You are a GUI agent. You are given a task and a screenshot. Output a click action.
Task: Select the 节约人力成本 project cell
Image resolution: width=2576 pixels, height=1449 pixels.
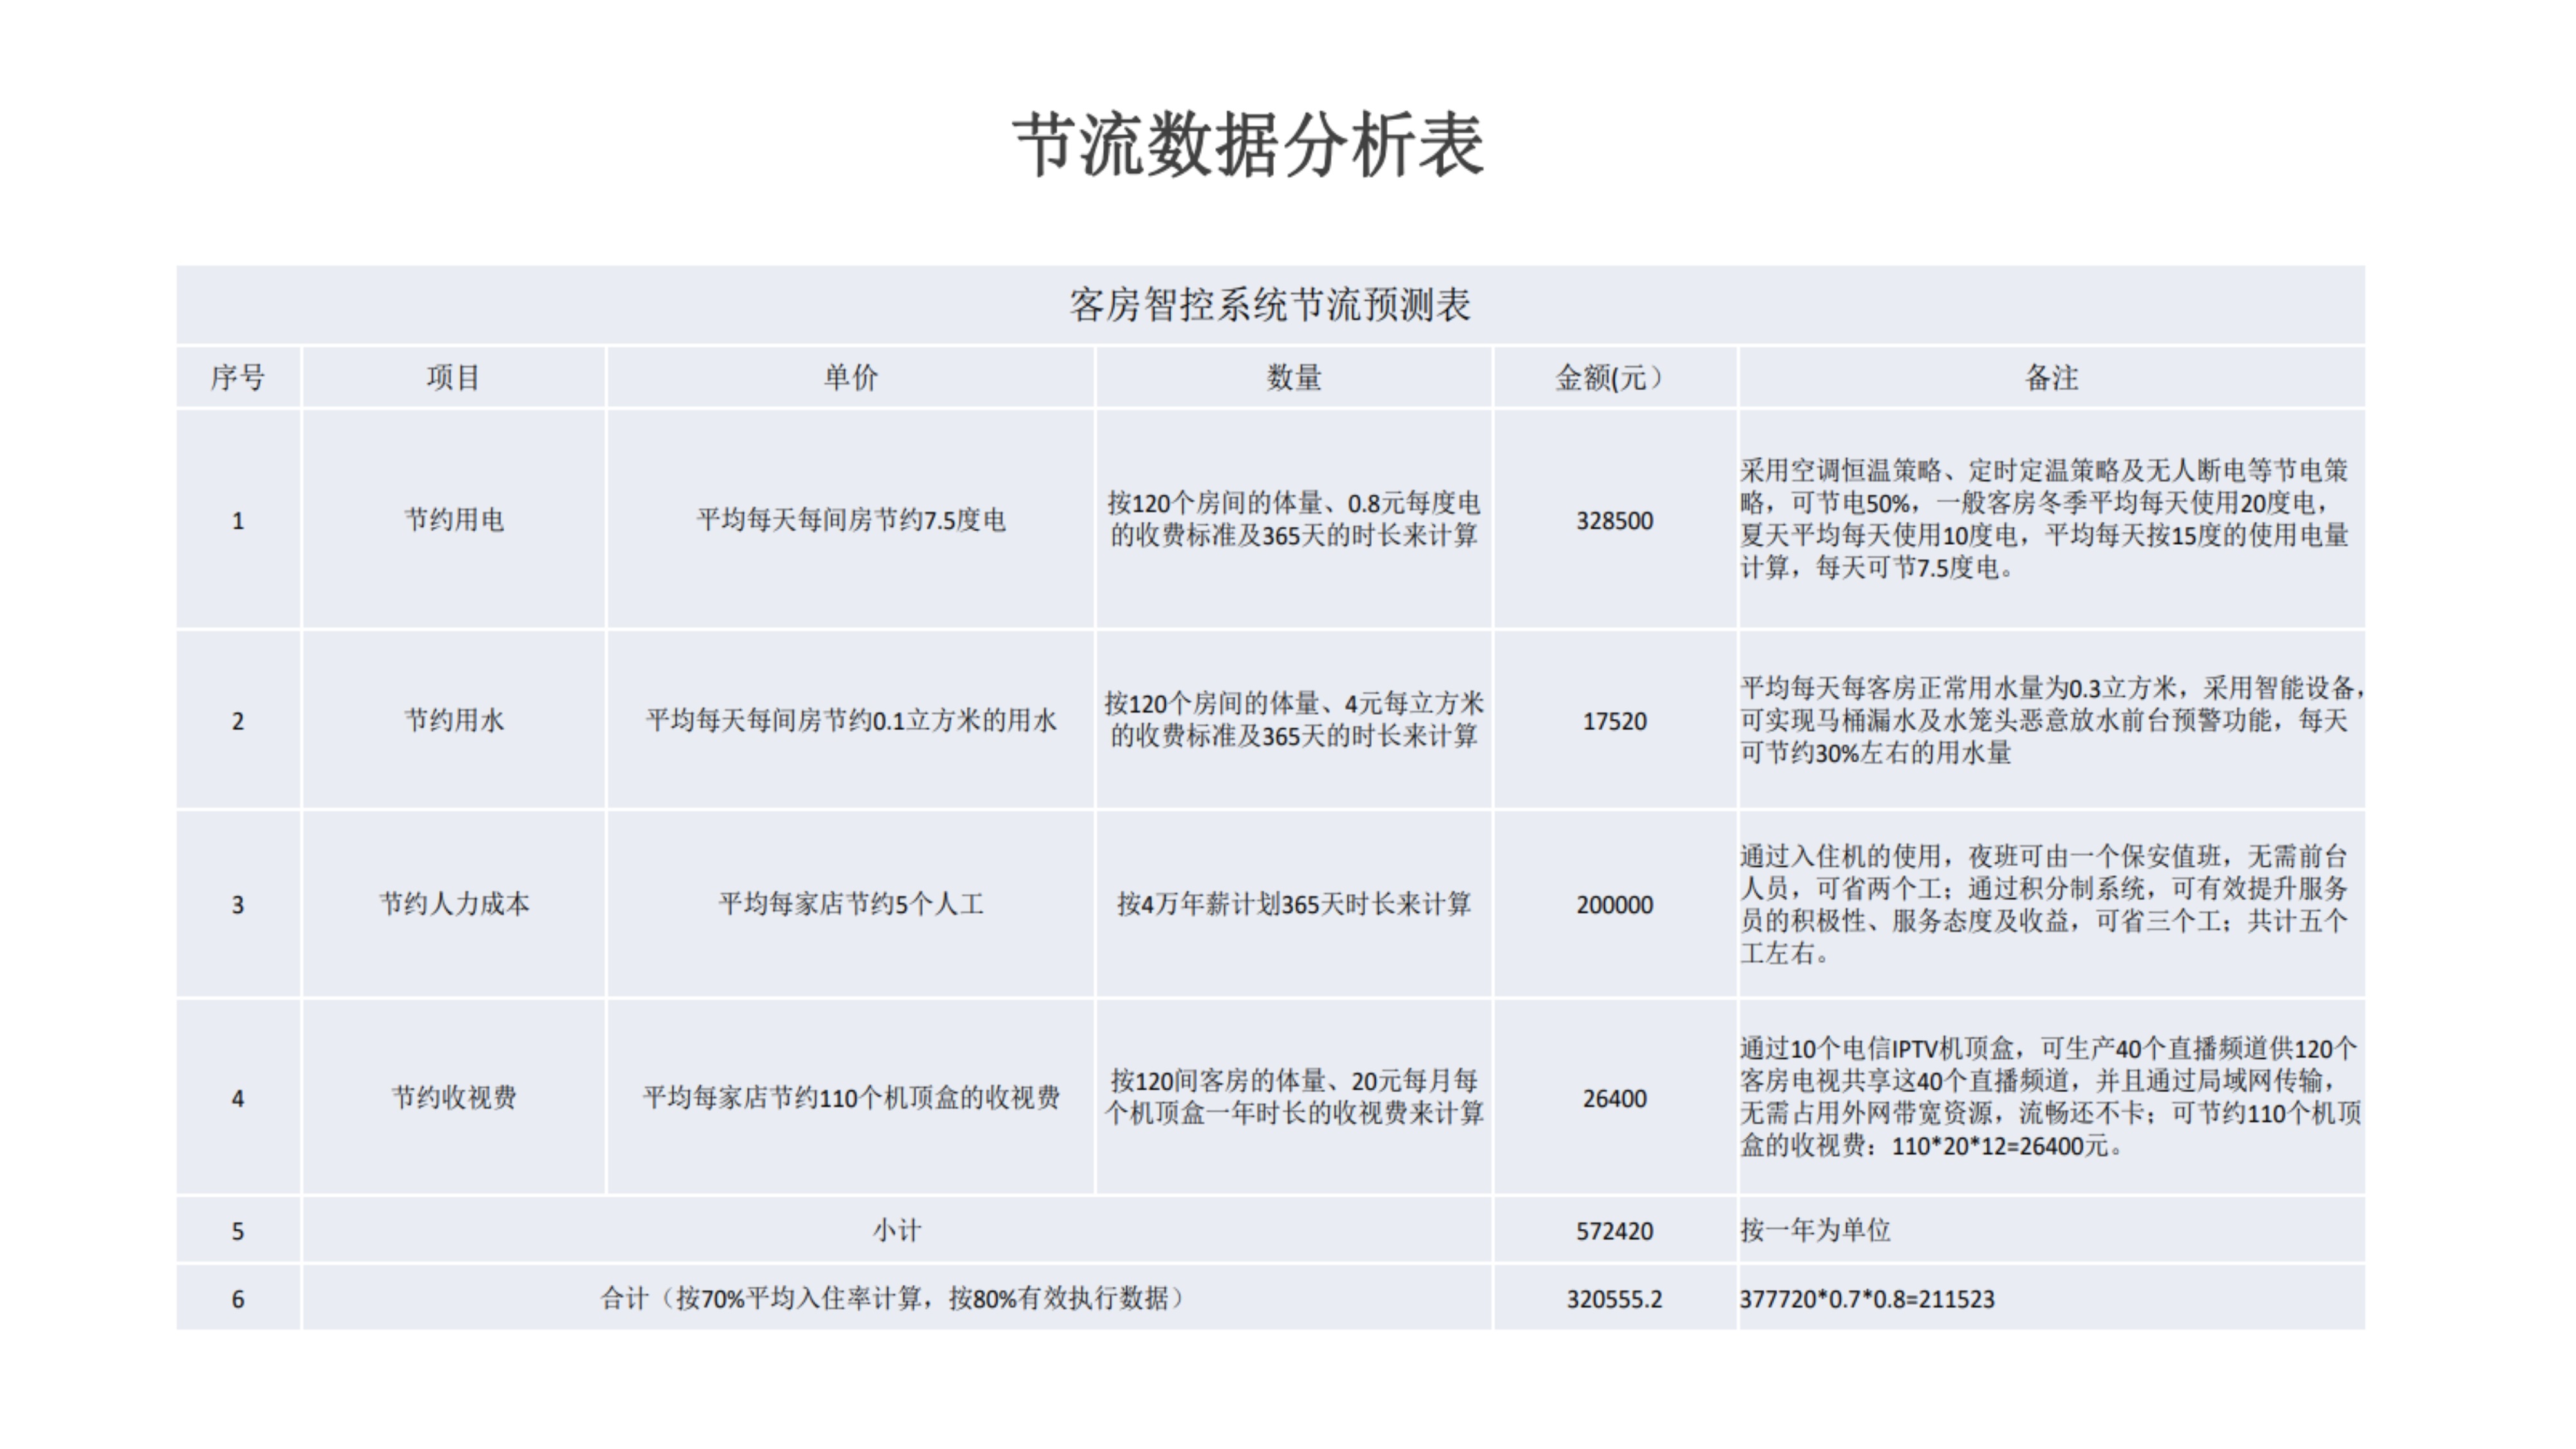pyautogui.click(x=453, y=904)
